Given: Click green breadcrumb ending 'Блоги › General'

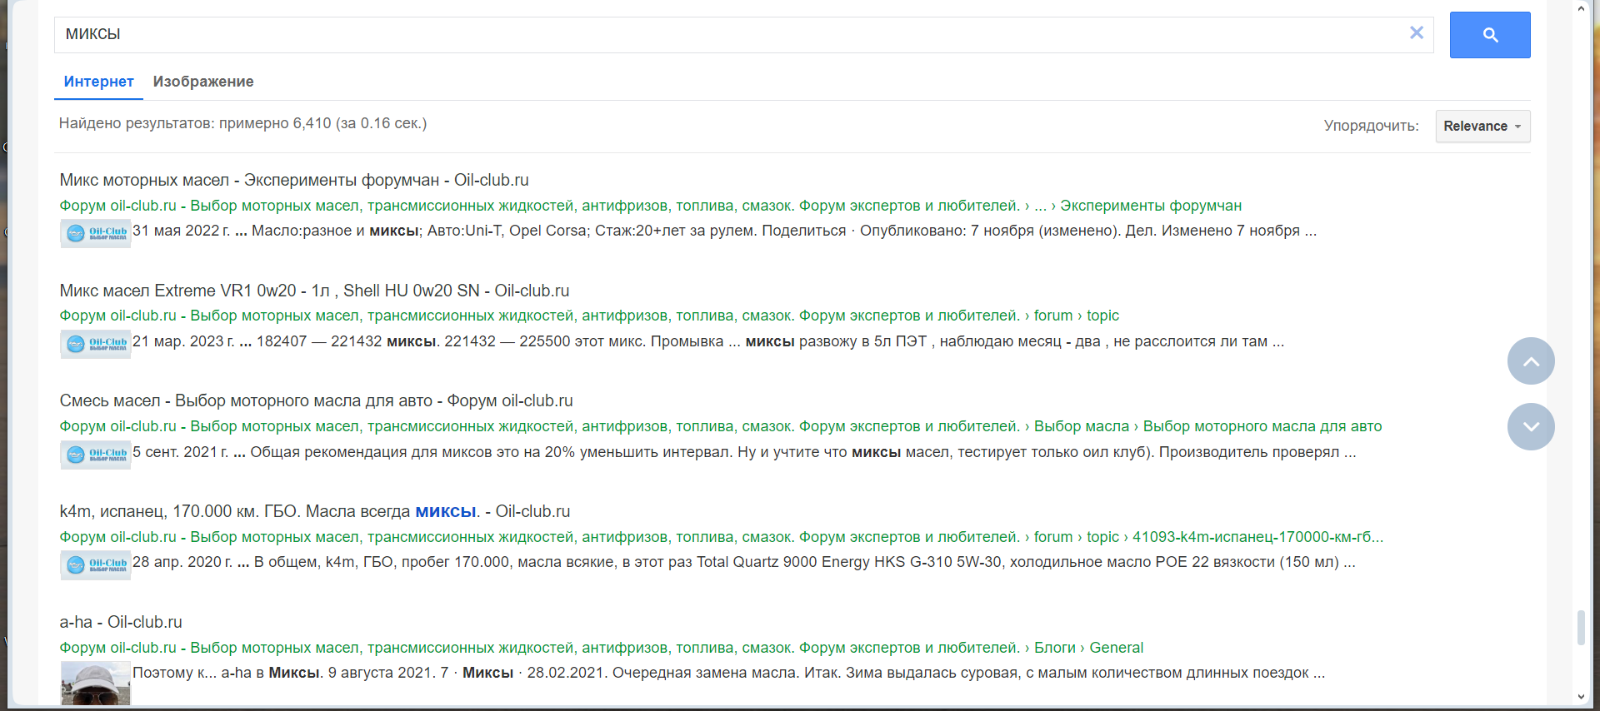Looking at the screenshot, I should (601, 648).
